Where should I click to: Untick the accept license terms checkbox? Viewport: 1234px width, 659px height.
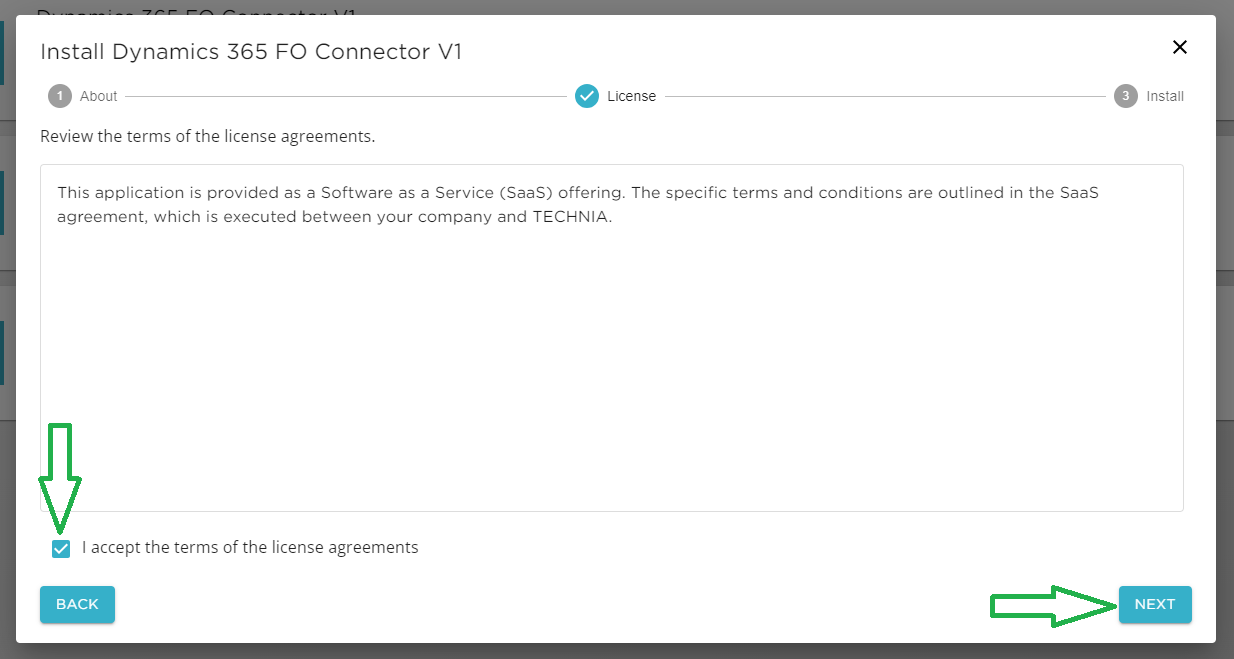click(x=61, y=548)
